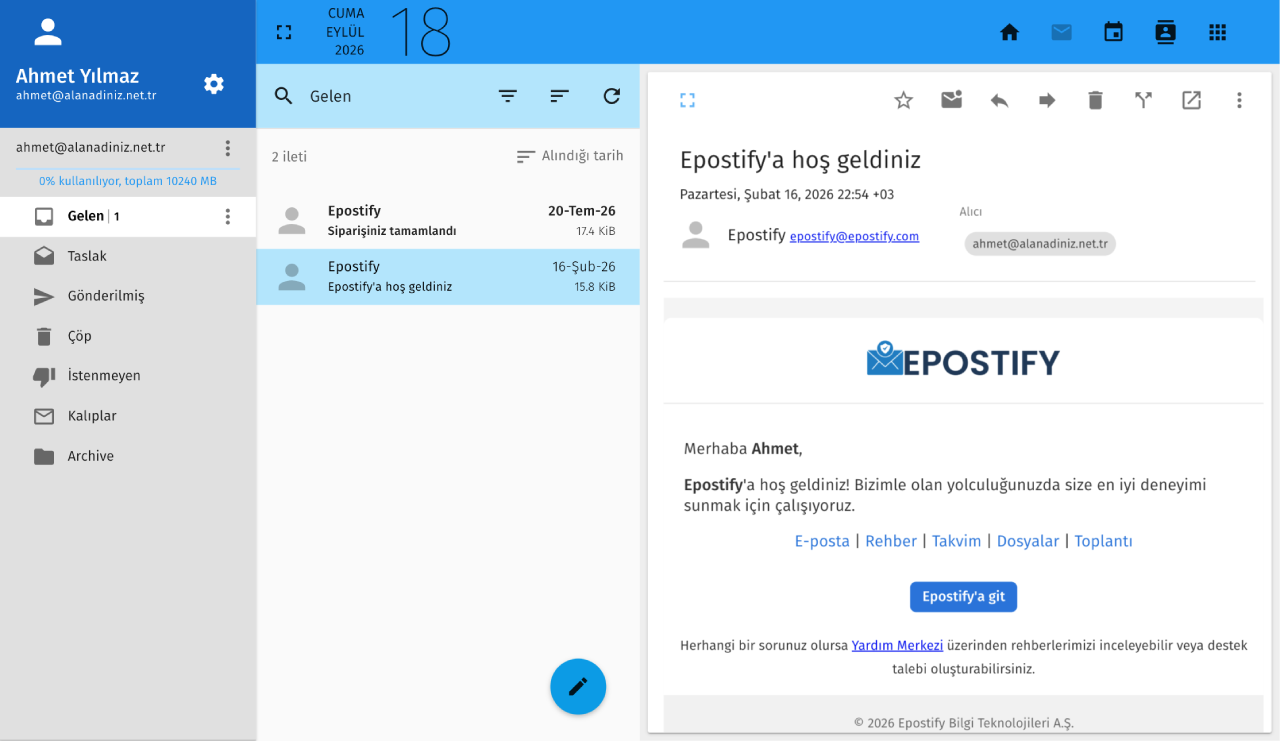The image size is (1280, 741).
Task: Follow the Toplantı link in email
Action: pyautogui.click(x=1104, y=541)
